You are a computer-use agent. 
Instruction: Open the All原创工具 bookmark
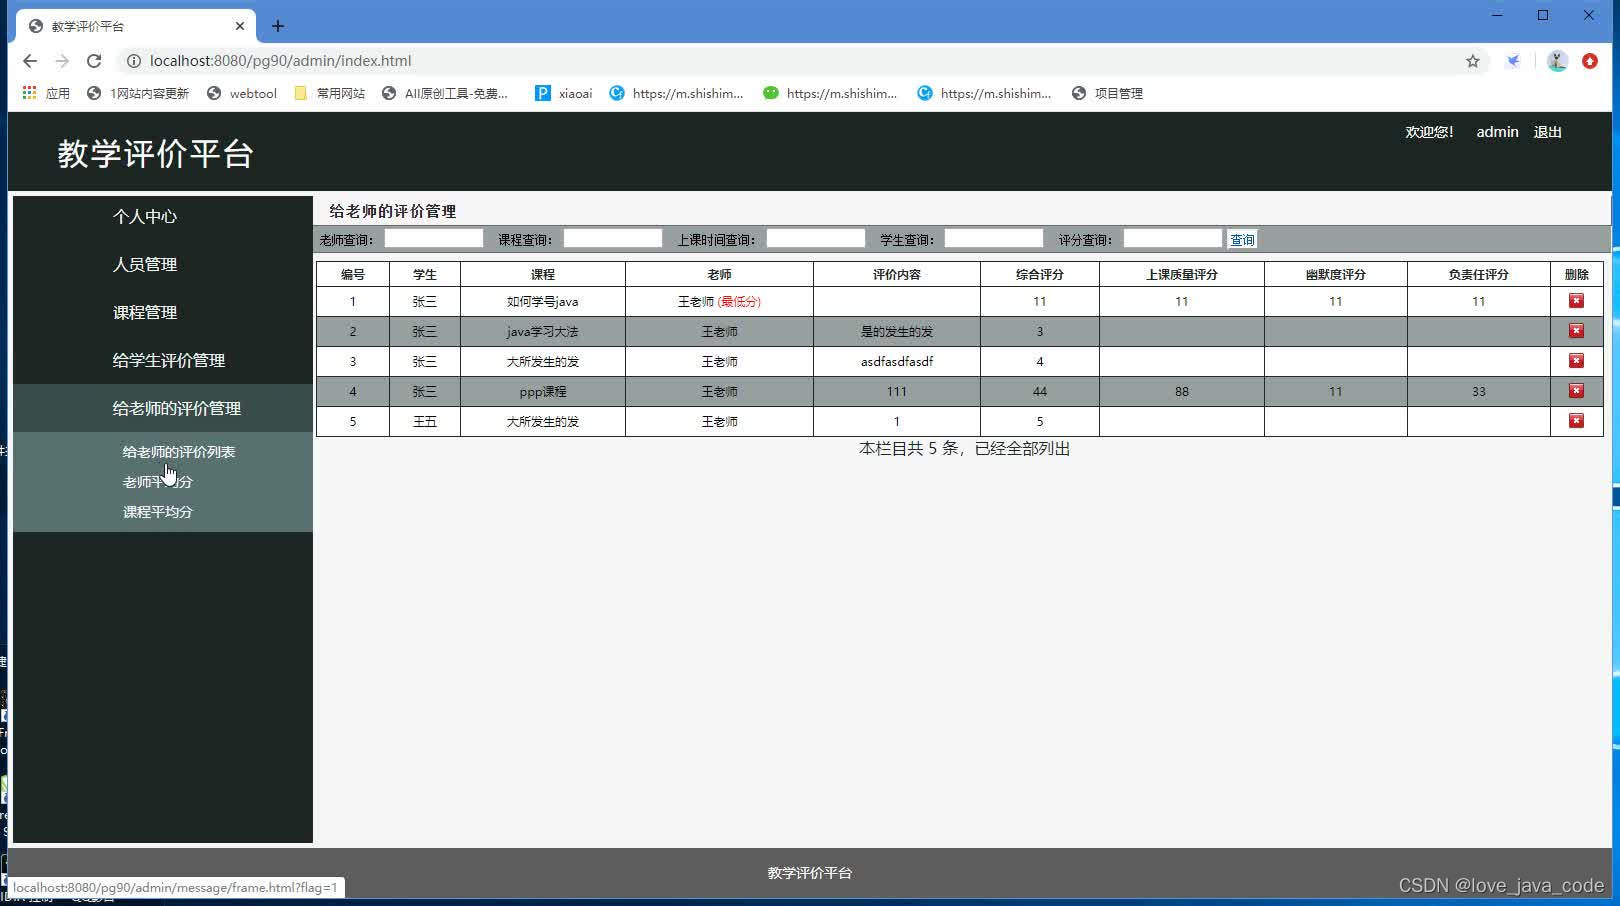point(445,93)
